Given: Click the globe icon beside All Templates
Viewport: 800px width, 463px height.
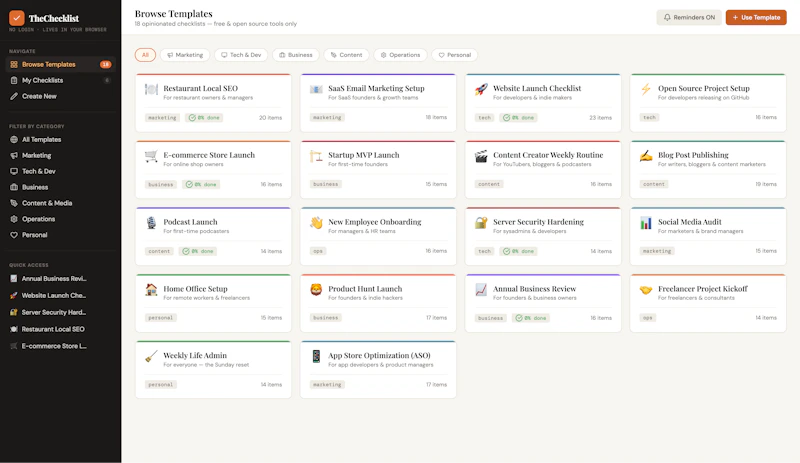Looking at the screenshot, I should [14, 139].
